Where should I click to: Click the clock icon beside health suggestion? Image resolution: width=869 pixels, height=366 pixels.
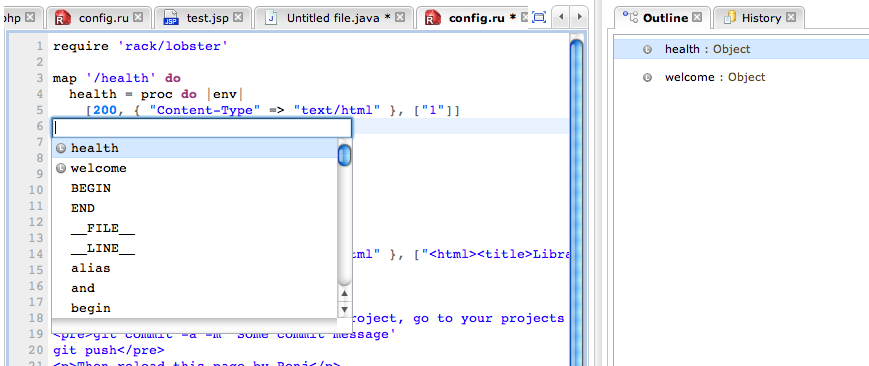pyautogui.click(x=62, y=149)
